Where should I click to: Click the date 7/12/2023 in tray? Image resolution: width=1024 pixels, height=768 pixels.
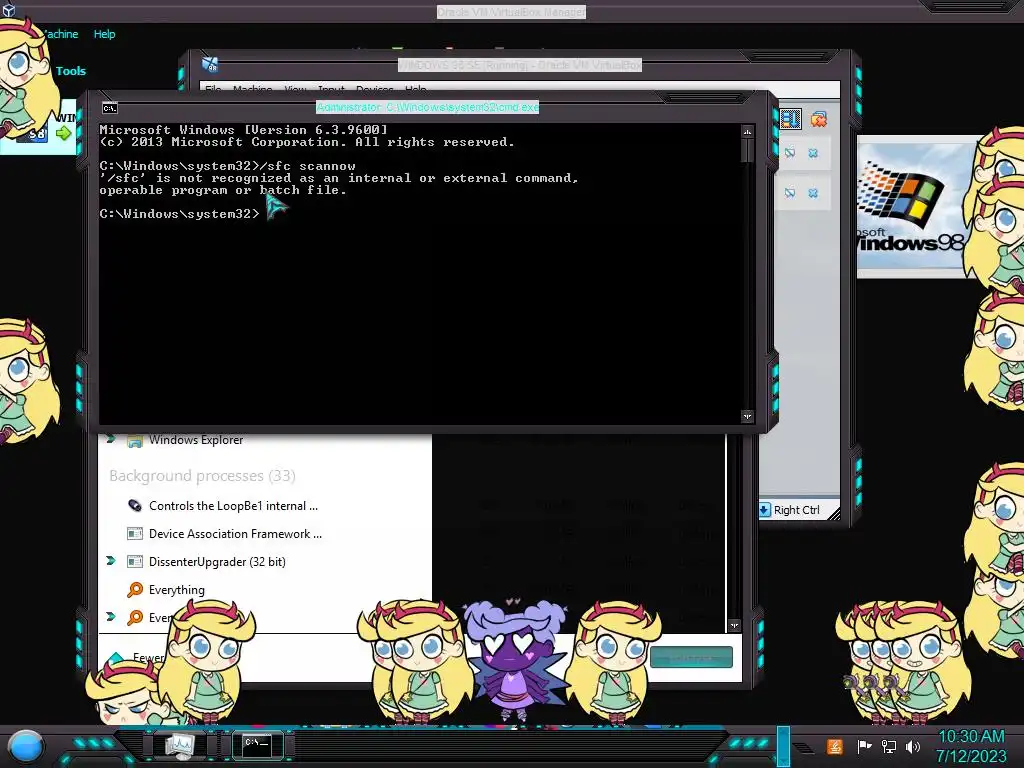click(x=971, y=756)
